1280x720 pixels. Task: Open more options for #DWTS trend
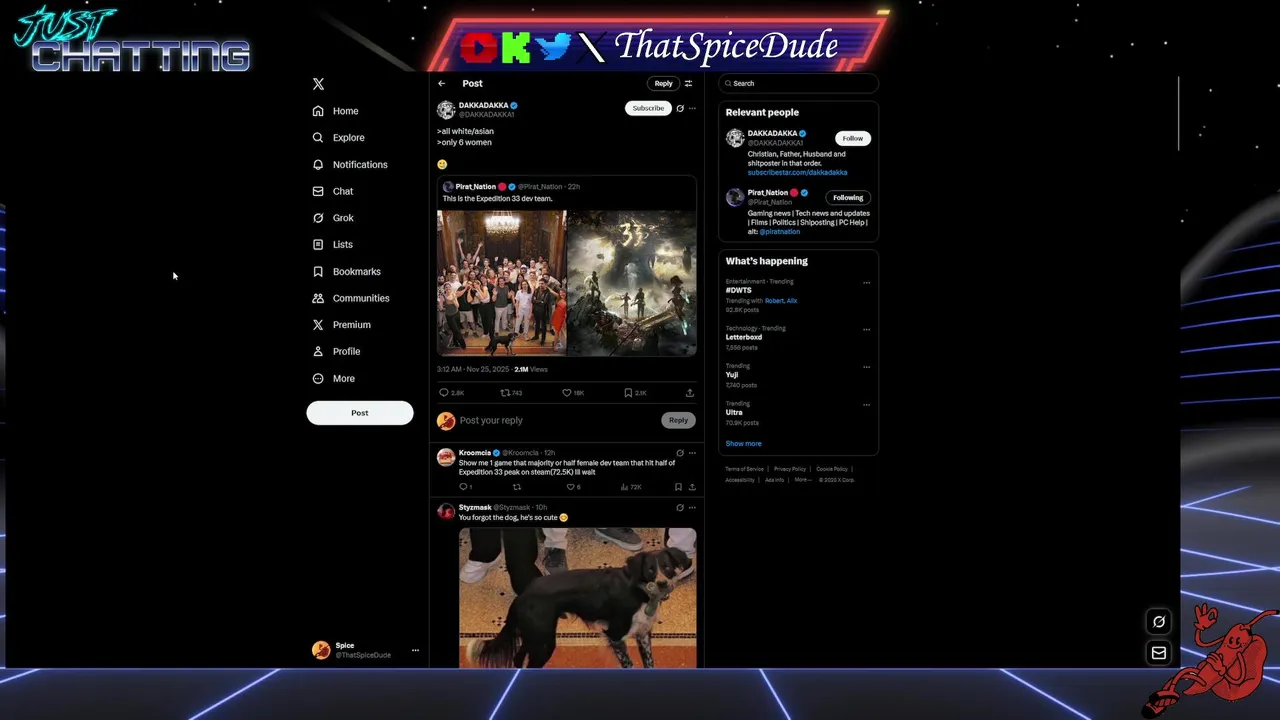866,283
